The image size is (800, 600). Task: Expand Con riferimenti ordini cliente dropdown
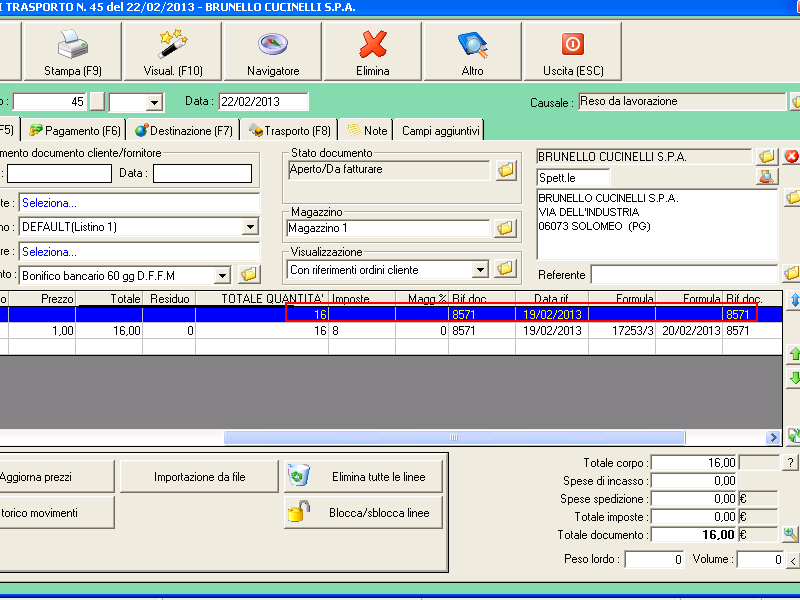click(480, 269)
